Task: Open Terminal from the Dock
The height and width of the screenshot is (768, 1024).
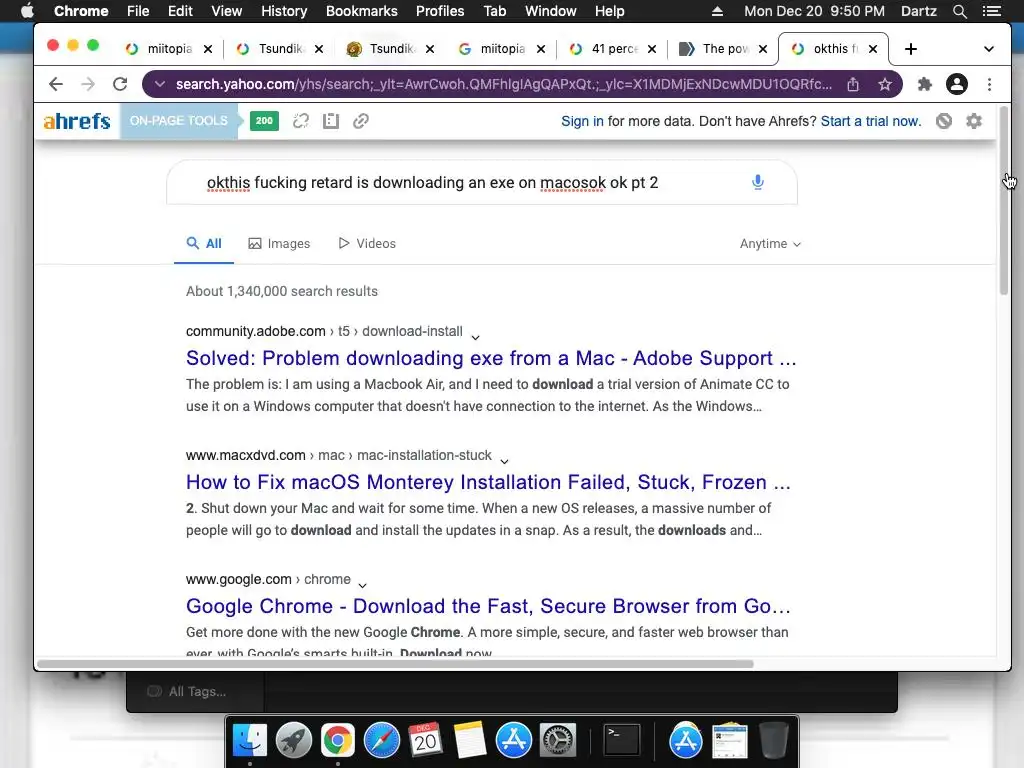Action: click(x=621, y=741)
